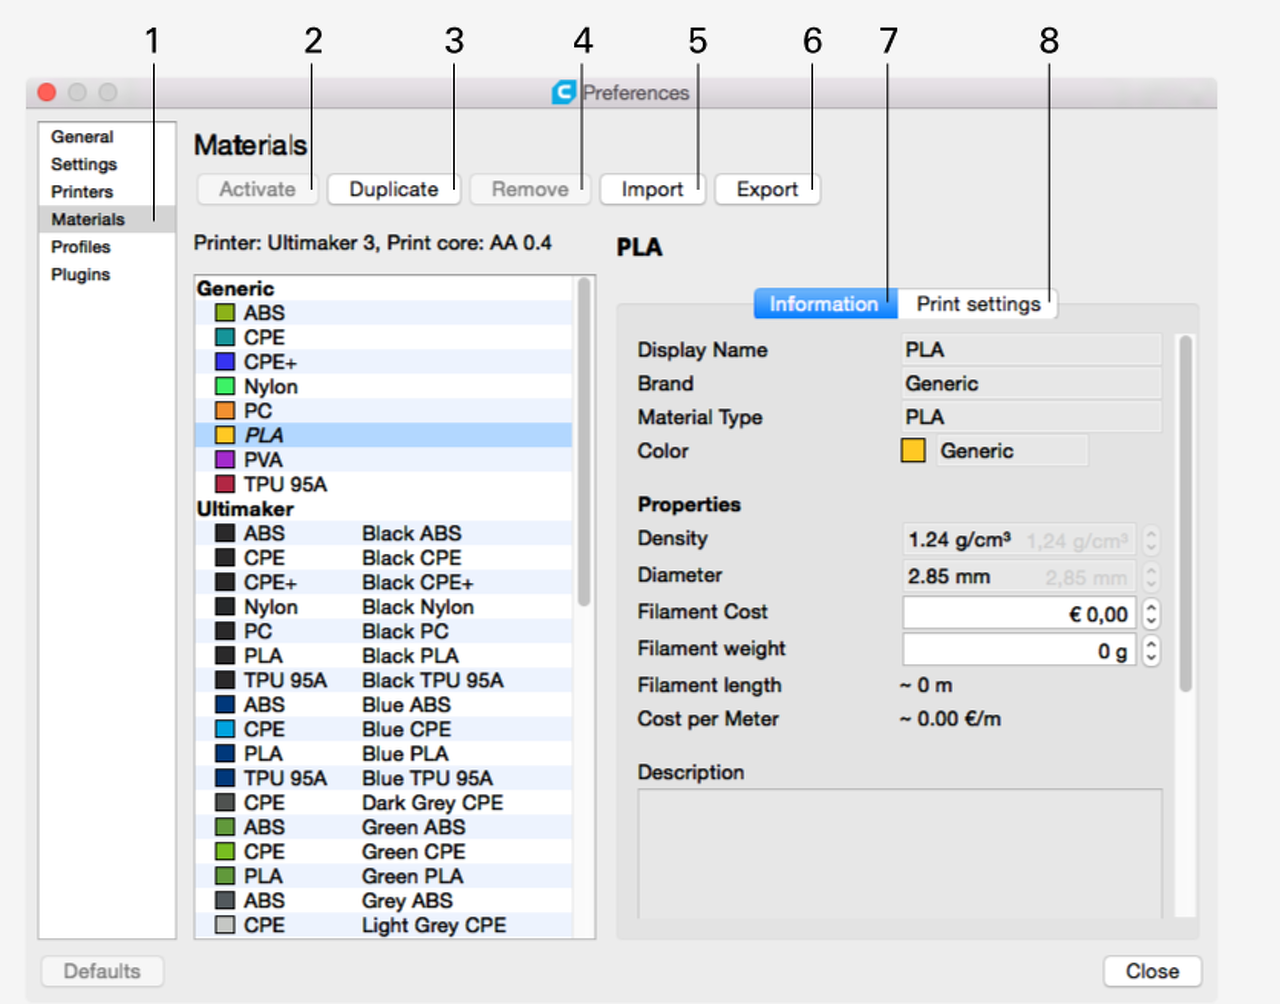Click the Display Name field
Viewport: 1280px width, 1004px height.
pos(1031,350)
